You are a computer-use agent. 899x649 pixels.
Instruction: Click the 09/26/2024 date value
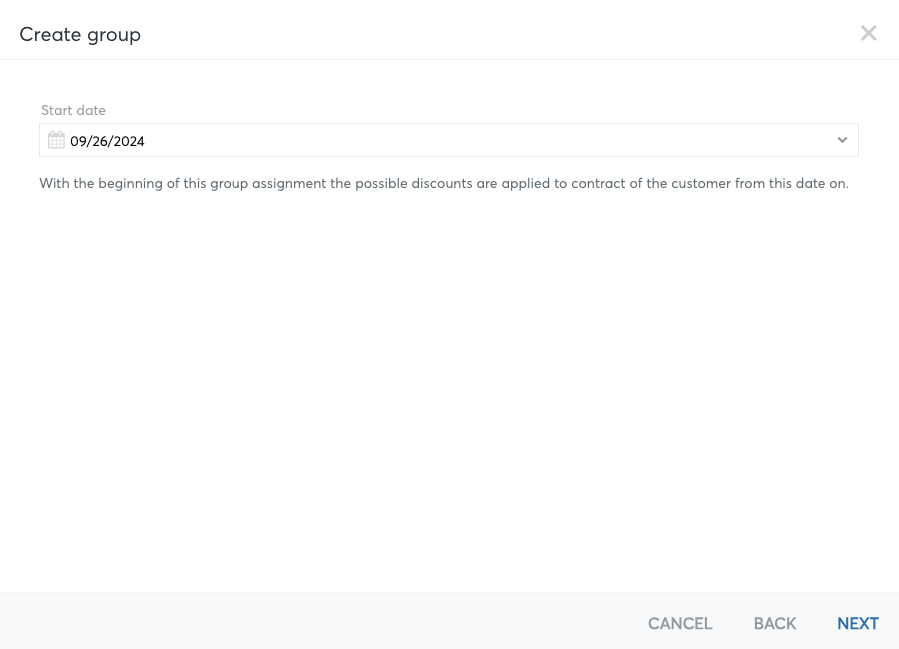pos(107,141)
